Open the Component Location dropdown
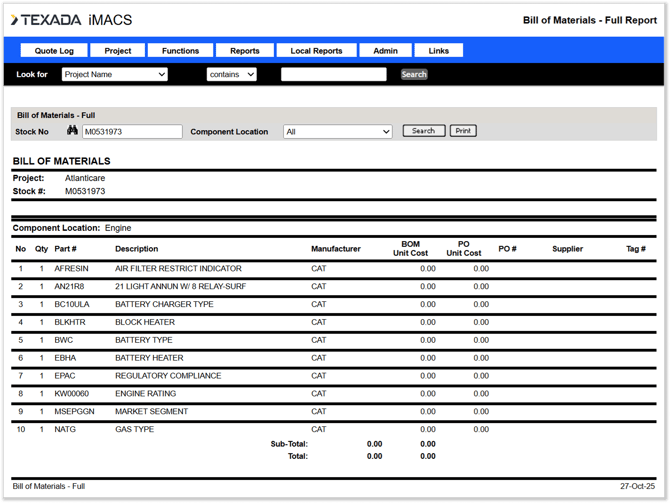670x503 pixels. [338, 132]
